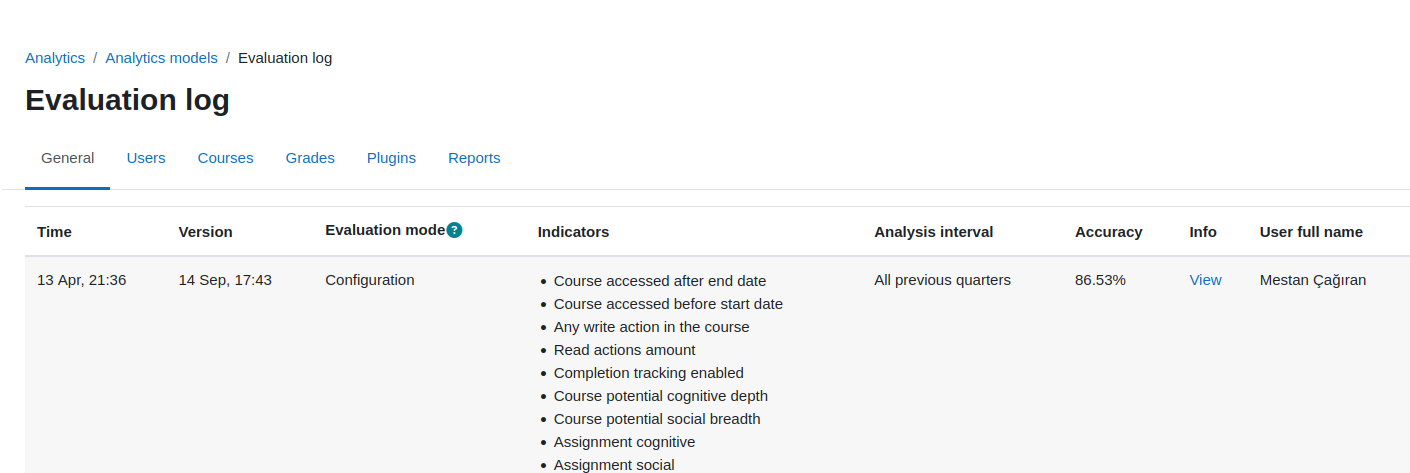Click the Accuracy column header
The width and height of the screenshot is (1410, 473).
point(1108,232)
